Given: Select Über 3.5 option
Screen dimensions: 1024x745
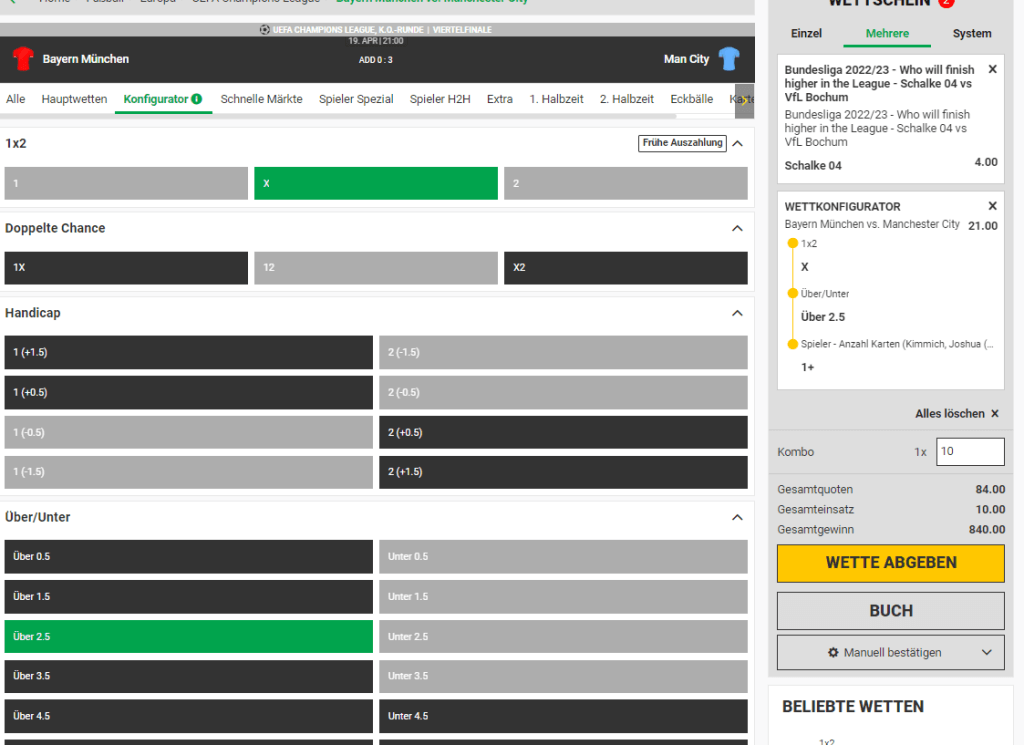Looking at the screenshot, I should [189, 676].
